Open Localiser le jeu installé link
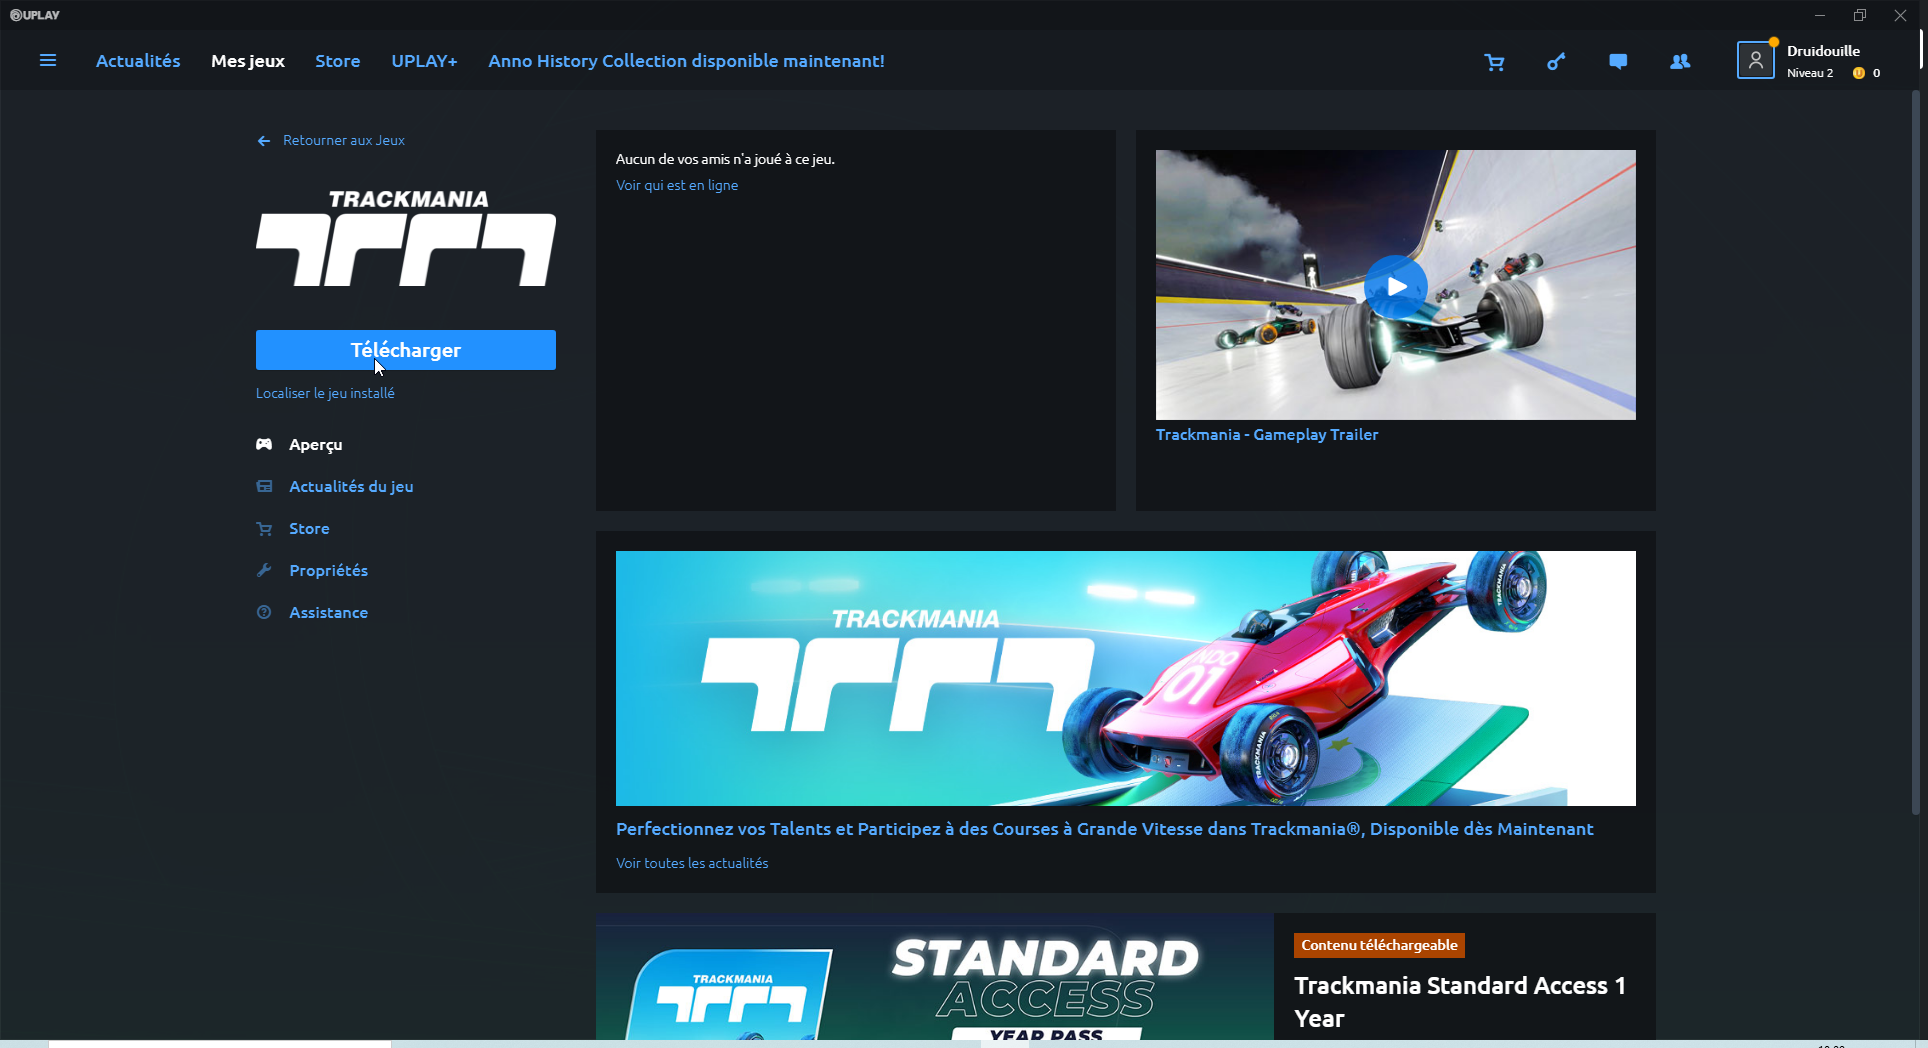The image size is (1928, 1048). [325, 392]
